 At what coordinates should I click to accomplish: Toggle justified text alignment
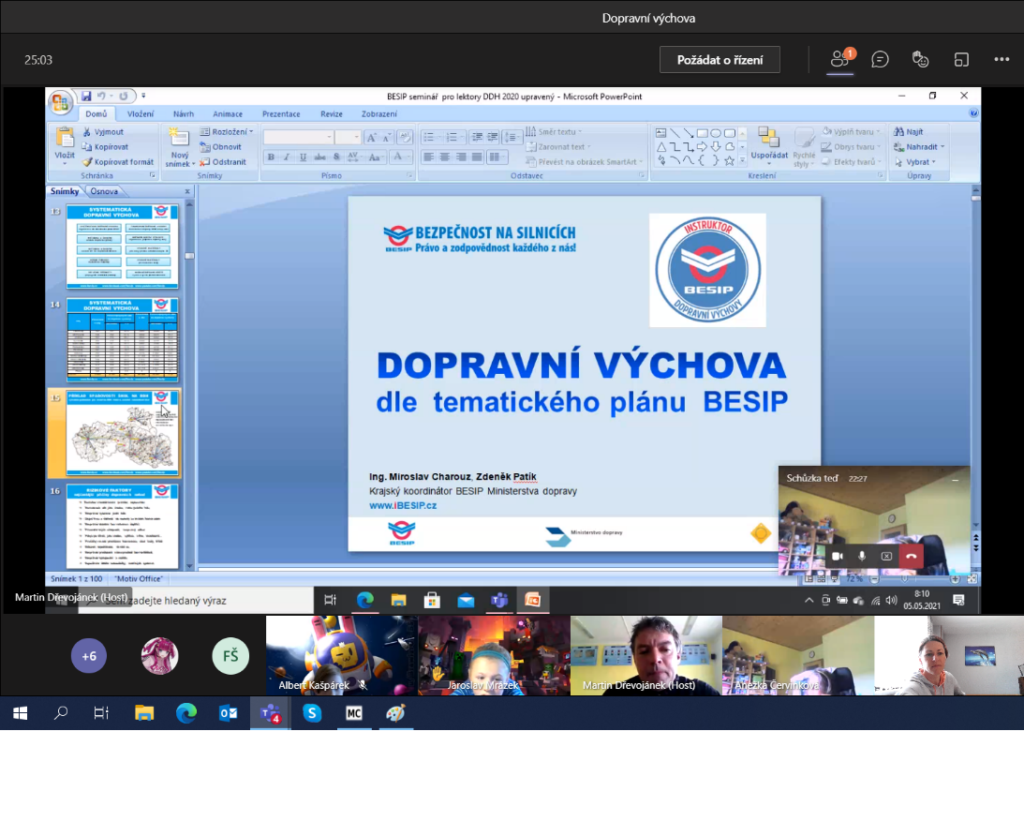pos(477,157)
